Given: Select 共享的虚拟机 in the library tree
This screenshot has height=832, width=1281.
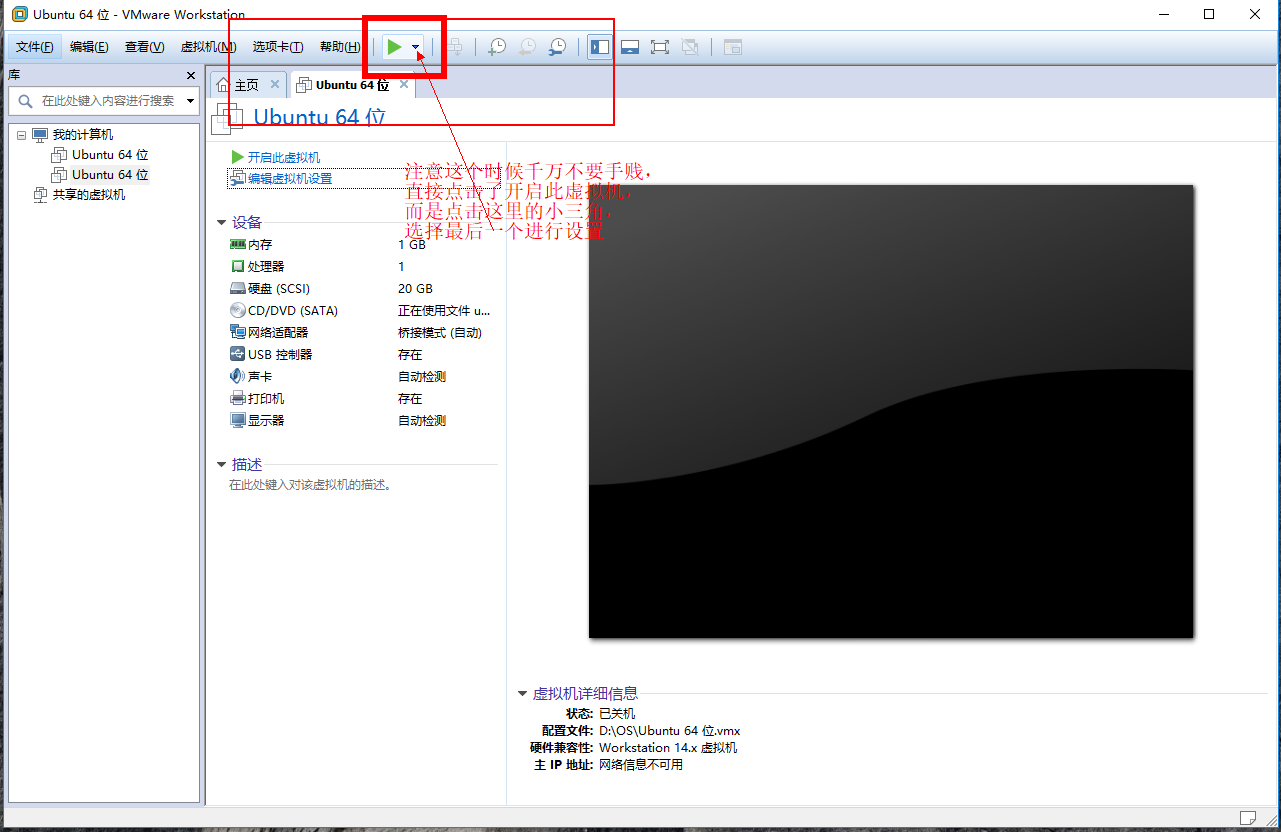Looking at the screenshot, I should 89,195.
